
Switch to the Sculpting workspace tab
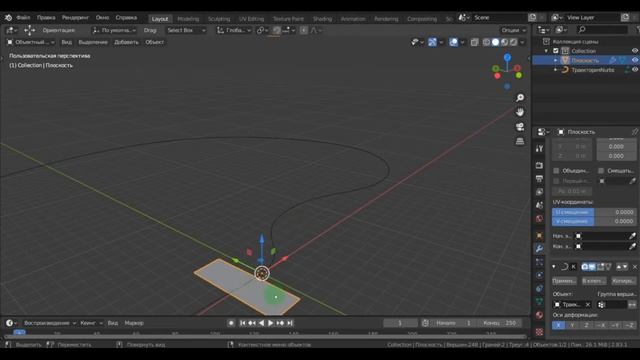pos(219,19)
